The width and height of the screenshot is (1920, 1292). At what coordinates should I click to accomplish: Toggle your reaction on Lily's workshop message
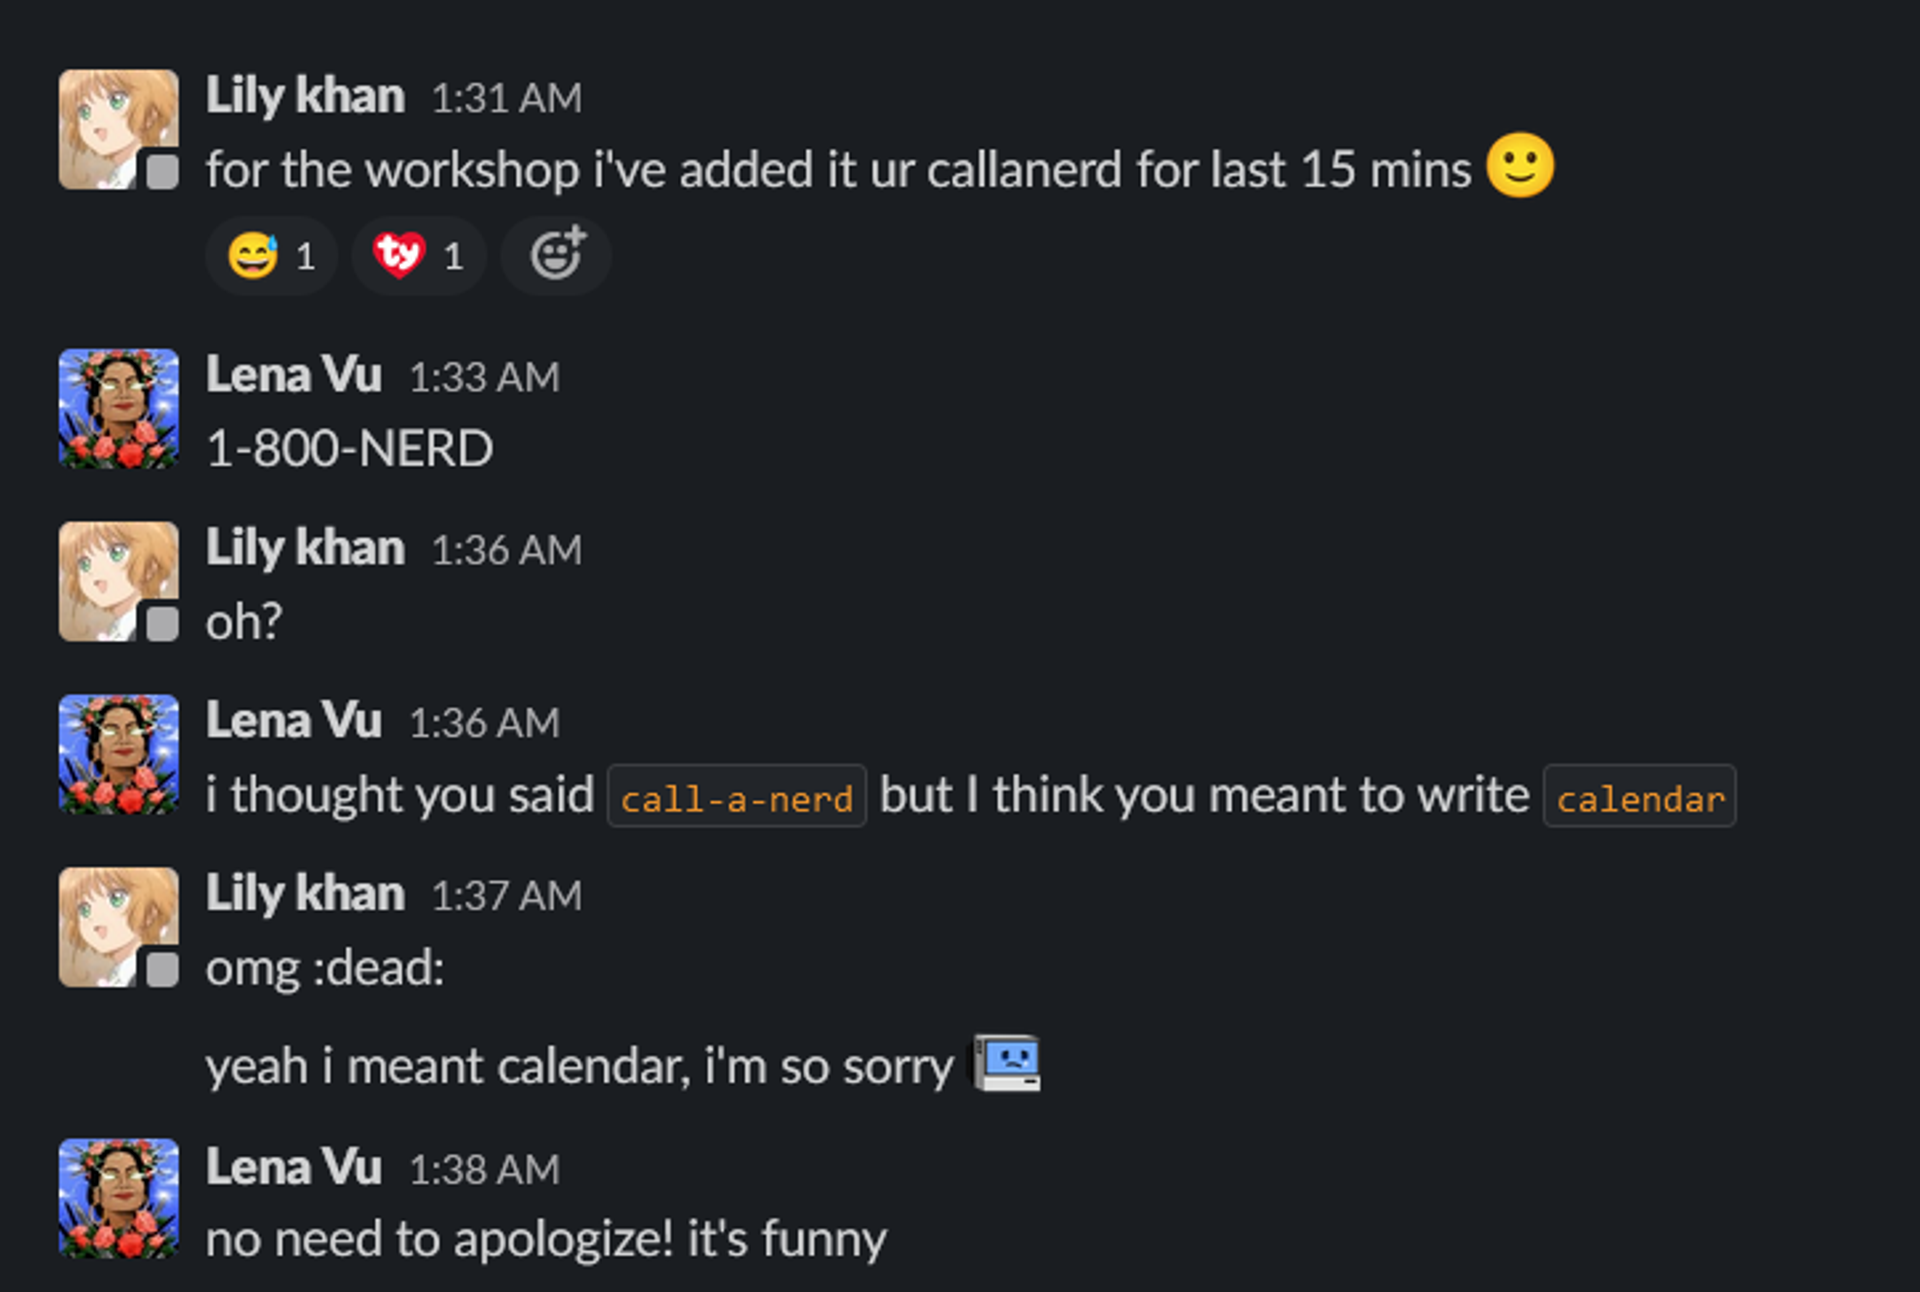click(x=556, y=255)
